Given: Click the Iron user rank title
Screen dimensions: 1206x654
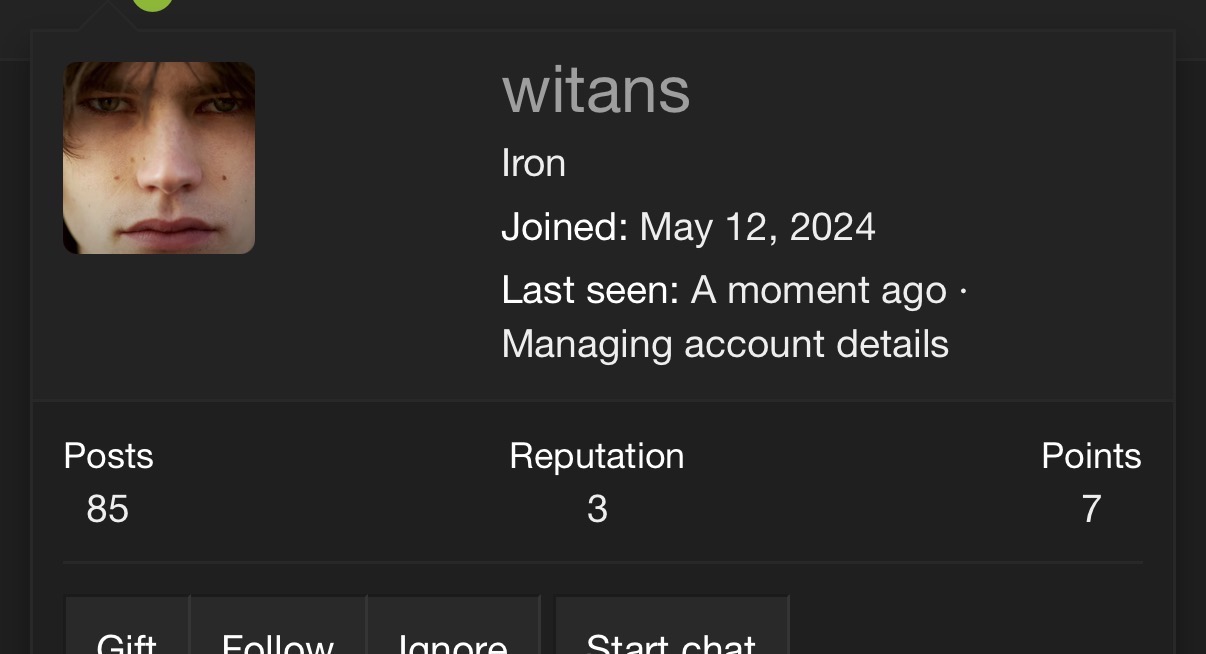Looking at the screenshot, I should (x=533, y=163).
